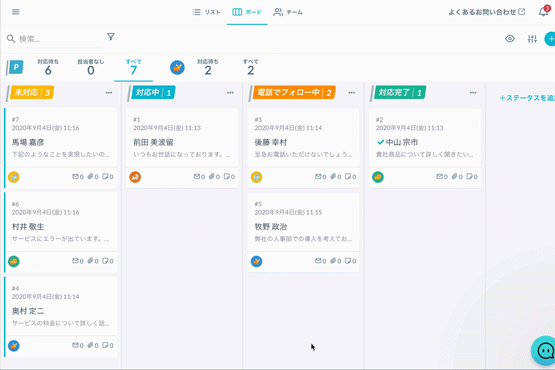Open the 未対応 column options menu
The image size is (555, 370).
coord(109,93)
